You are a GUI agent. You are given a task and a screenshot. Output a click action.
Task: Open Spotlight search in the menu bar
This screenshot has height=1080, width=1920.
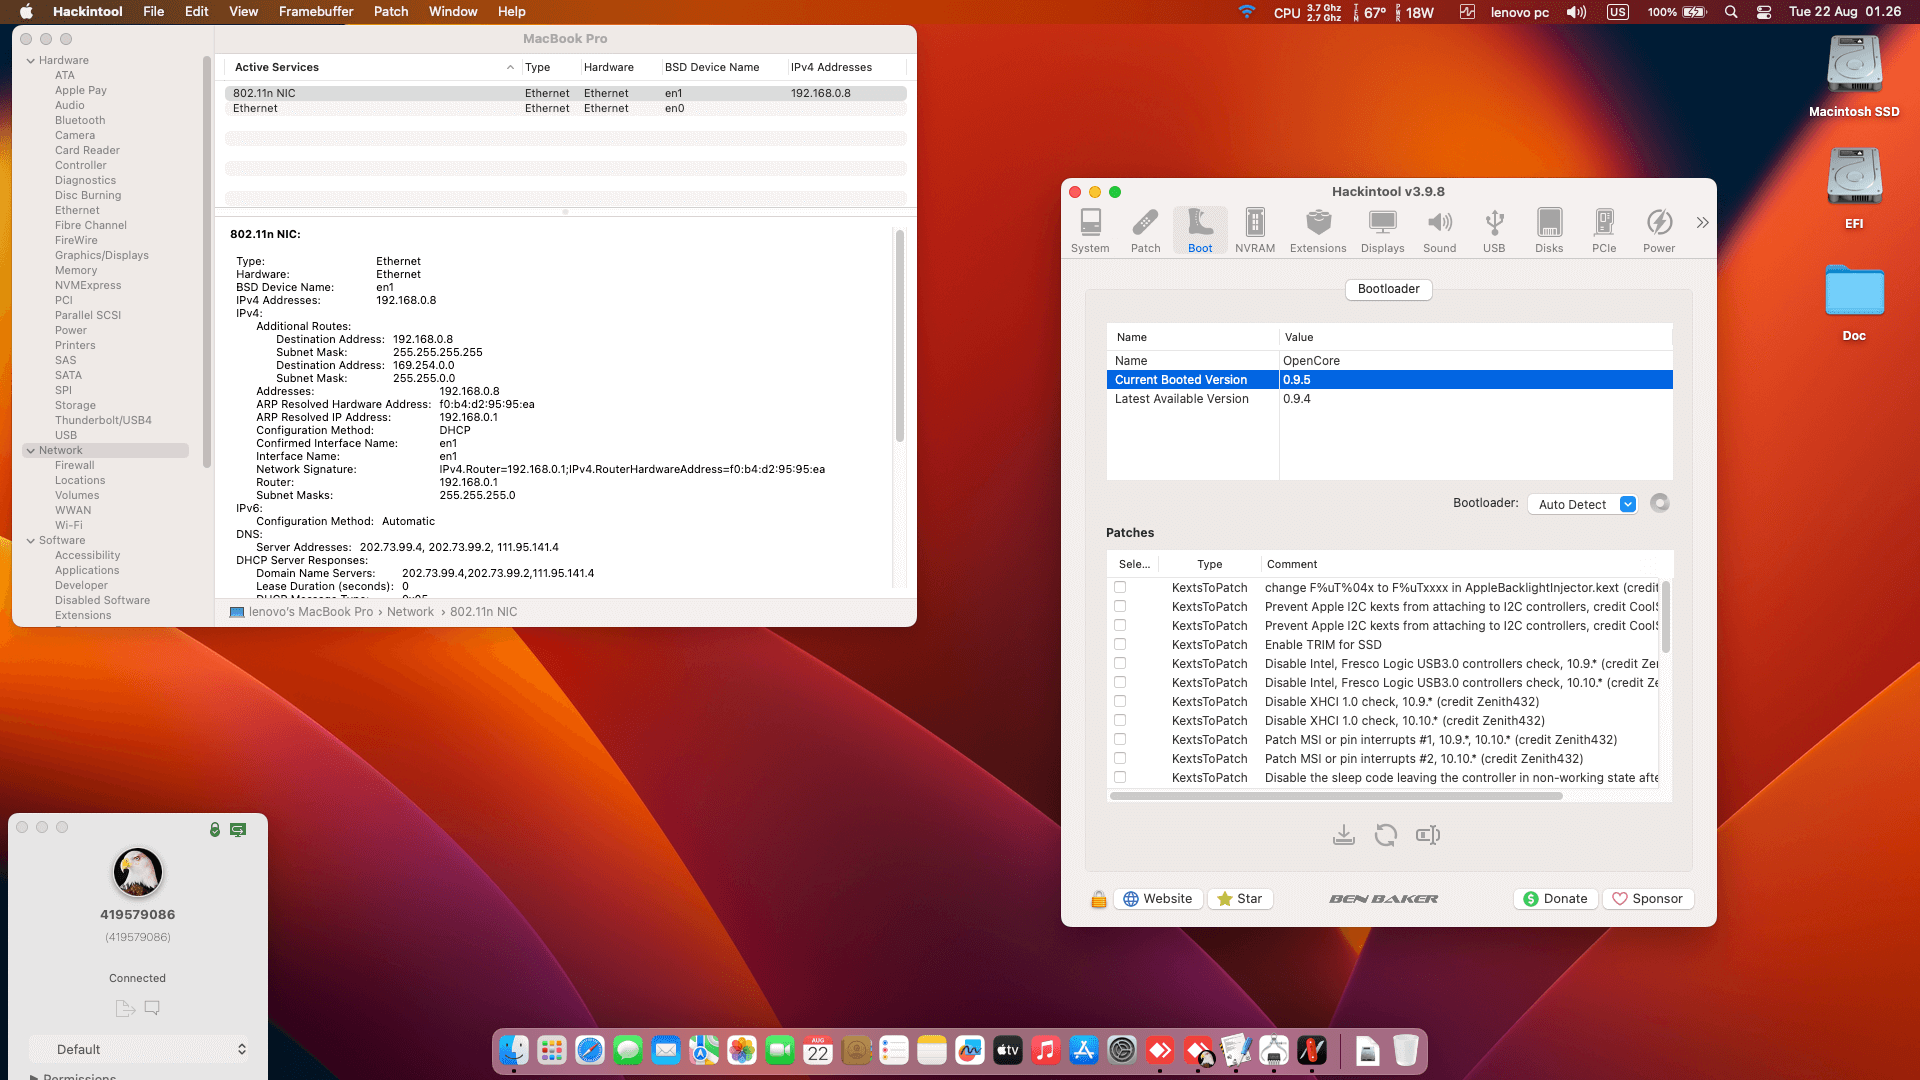pyautogui.click(x=1731, y=12)
